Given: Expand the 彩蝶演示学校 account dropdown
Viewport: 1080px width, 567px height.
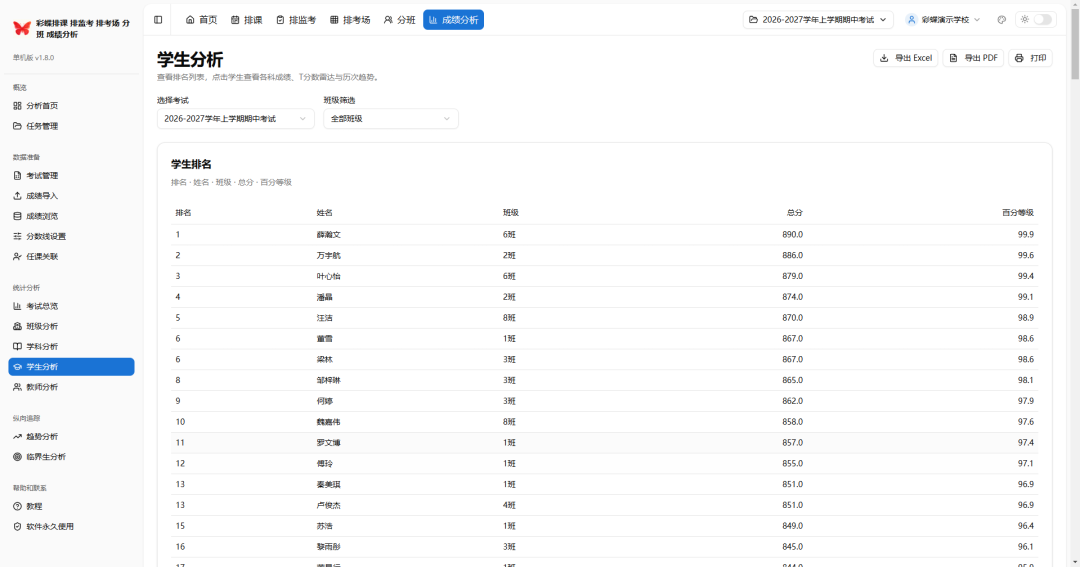Looking at the screenshot, I should (943, 20).
